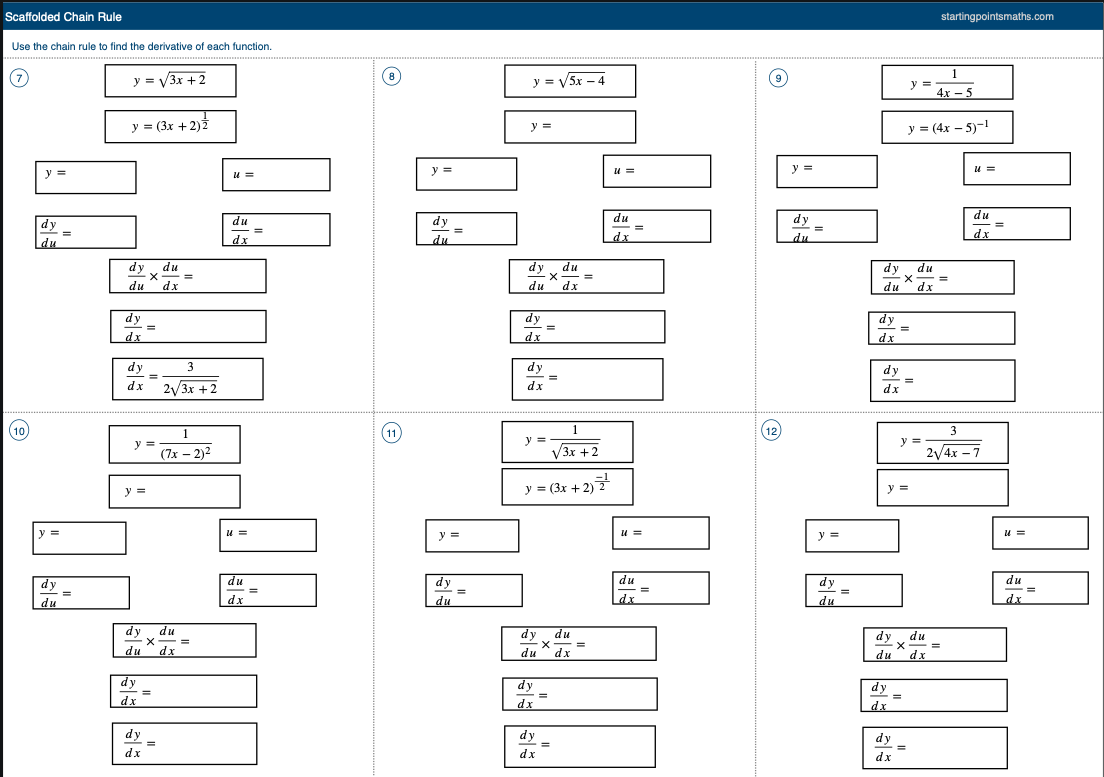The height and width of the screenshot is (777, 1104).
Task: Select the circled number 10 marker
Action: pos(18,431)
